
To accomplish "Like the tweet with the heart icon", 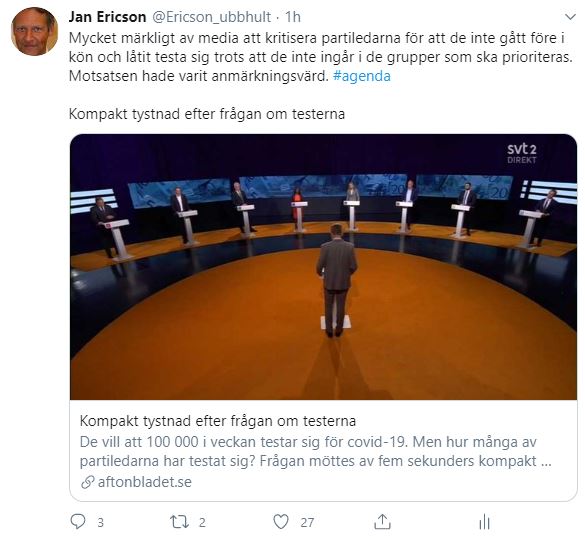I will click(x=281, y=522).
